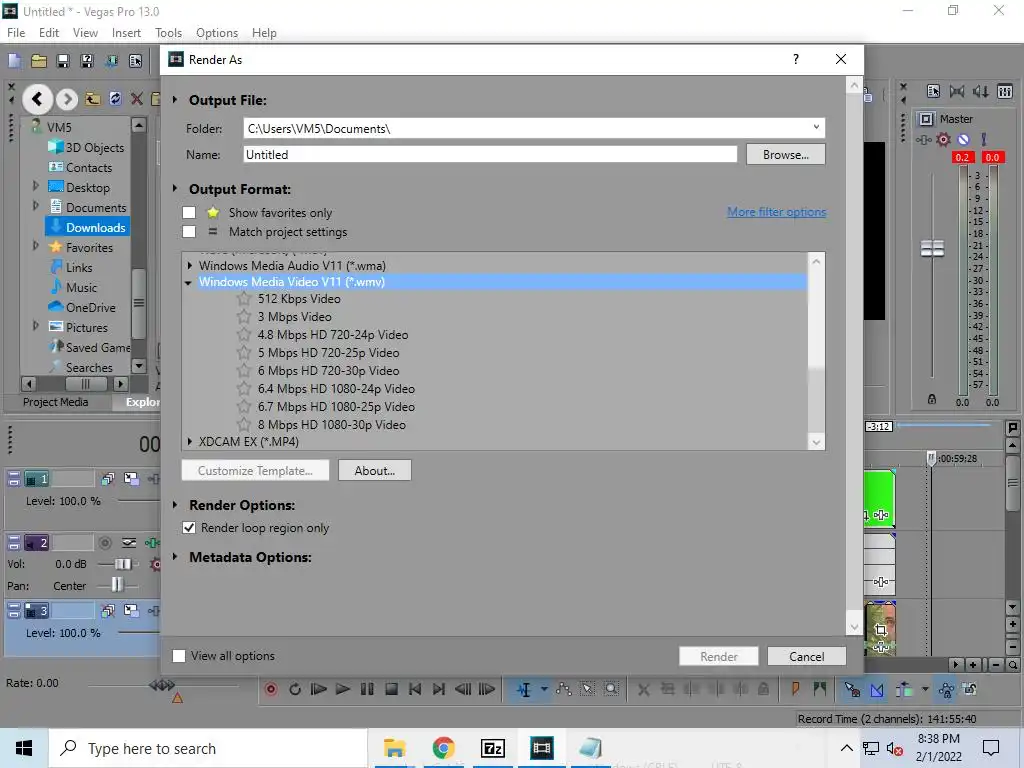Open the Help menu
This screenshot has width=1024, height=768.
tap(264, 33)
